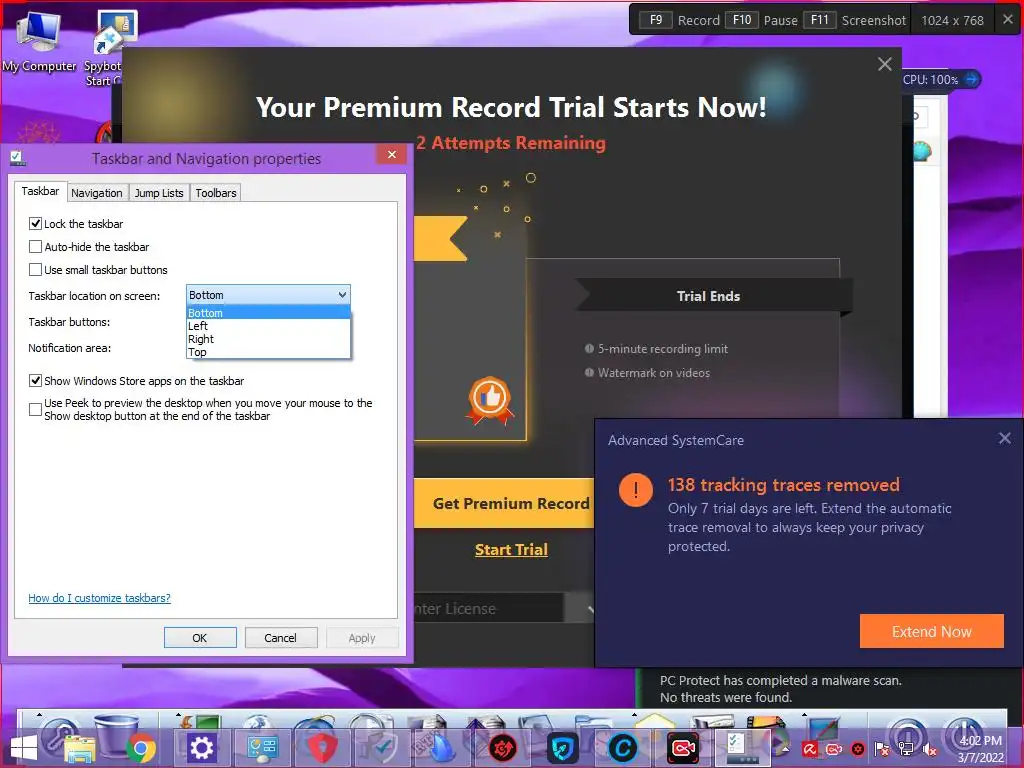Click Extend Now in Advanced SystemCare

pyautogui.click(x=931, y=631)
